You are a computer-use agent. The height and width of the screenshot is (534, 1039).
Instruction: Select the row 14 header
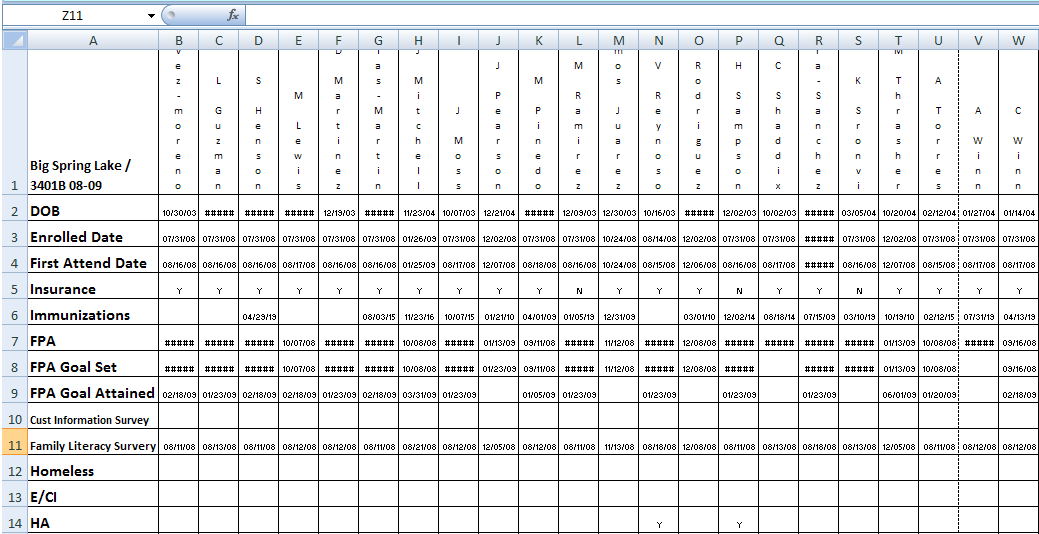tap(13, 522)
